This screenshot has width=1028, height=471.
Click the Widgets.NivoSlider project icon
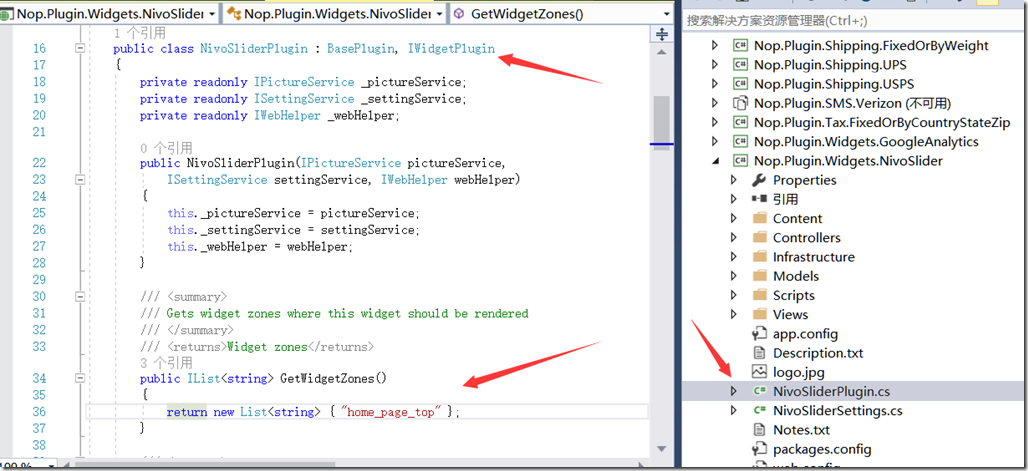pyautogui.click(x=740, y=161)
